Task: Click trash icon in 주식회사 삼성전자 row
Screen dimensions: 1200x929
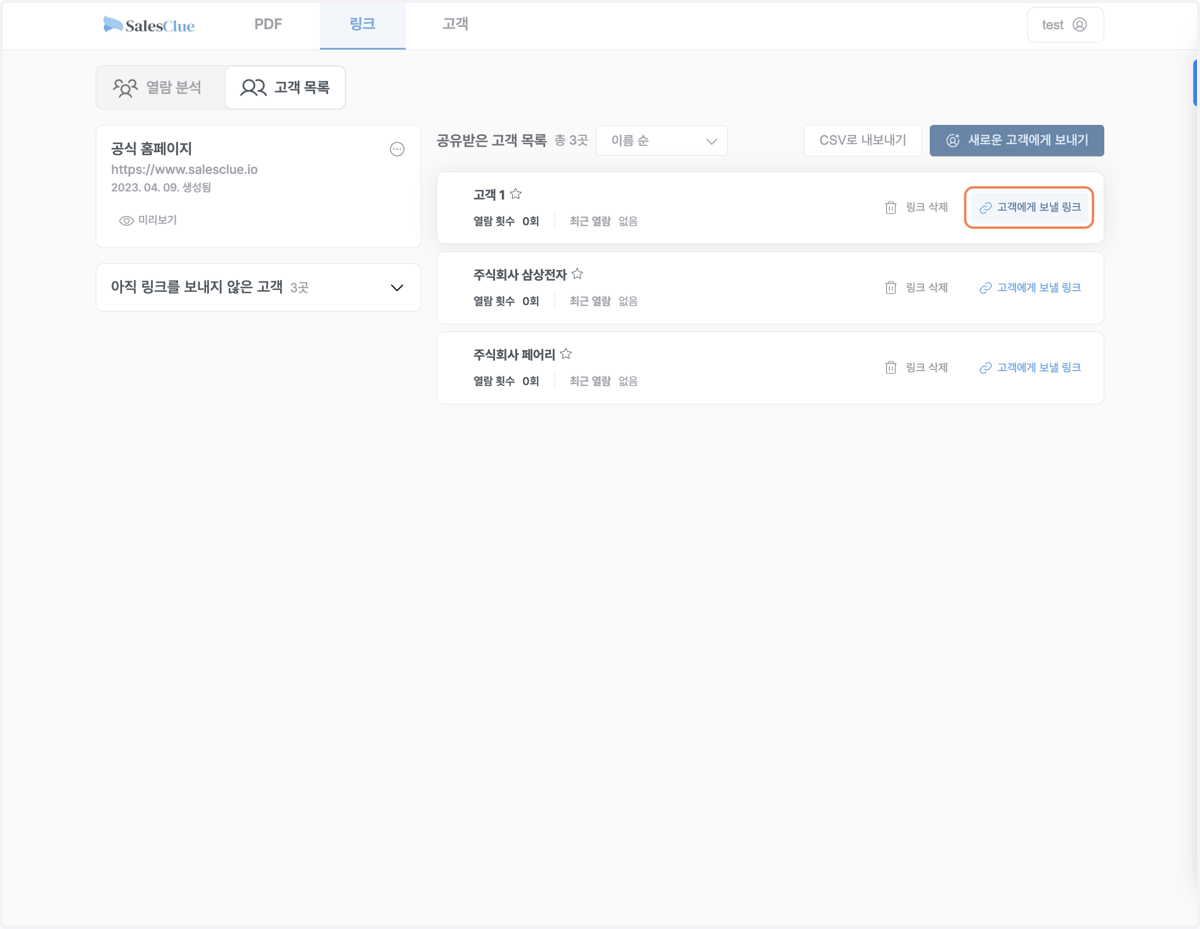Action: tap(891, 287)
